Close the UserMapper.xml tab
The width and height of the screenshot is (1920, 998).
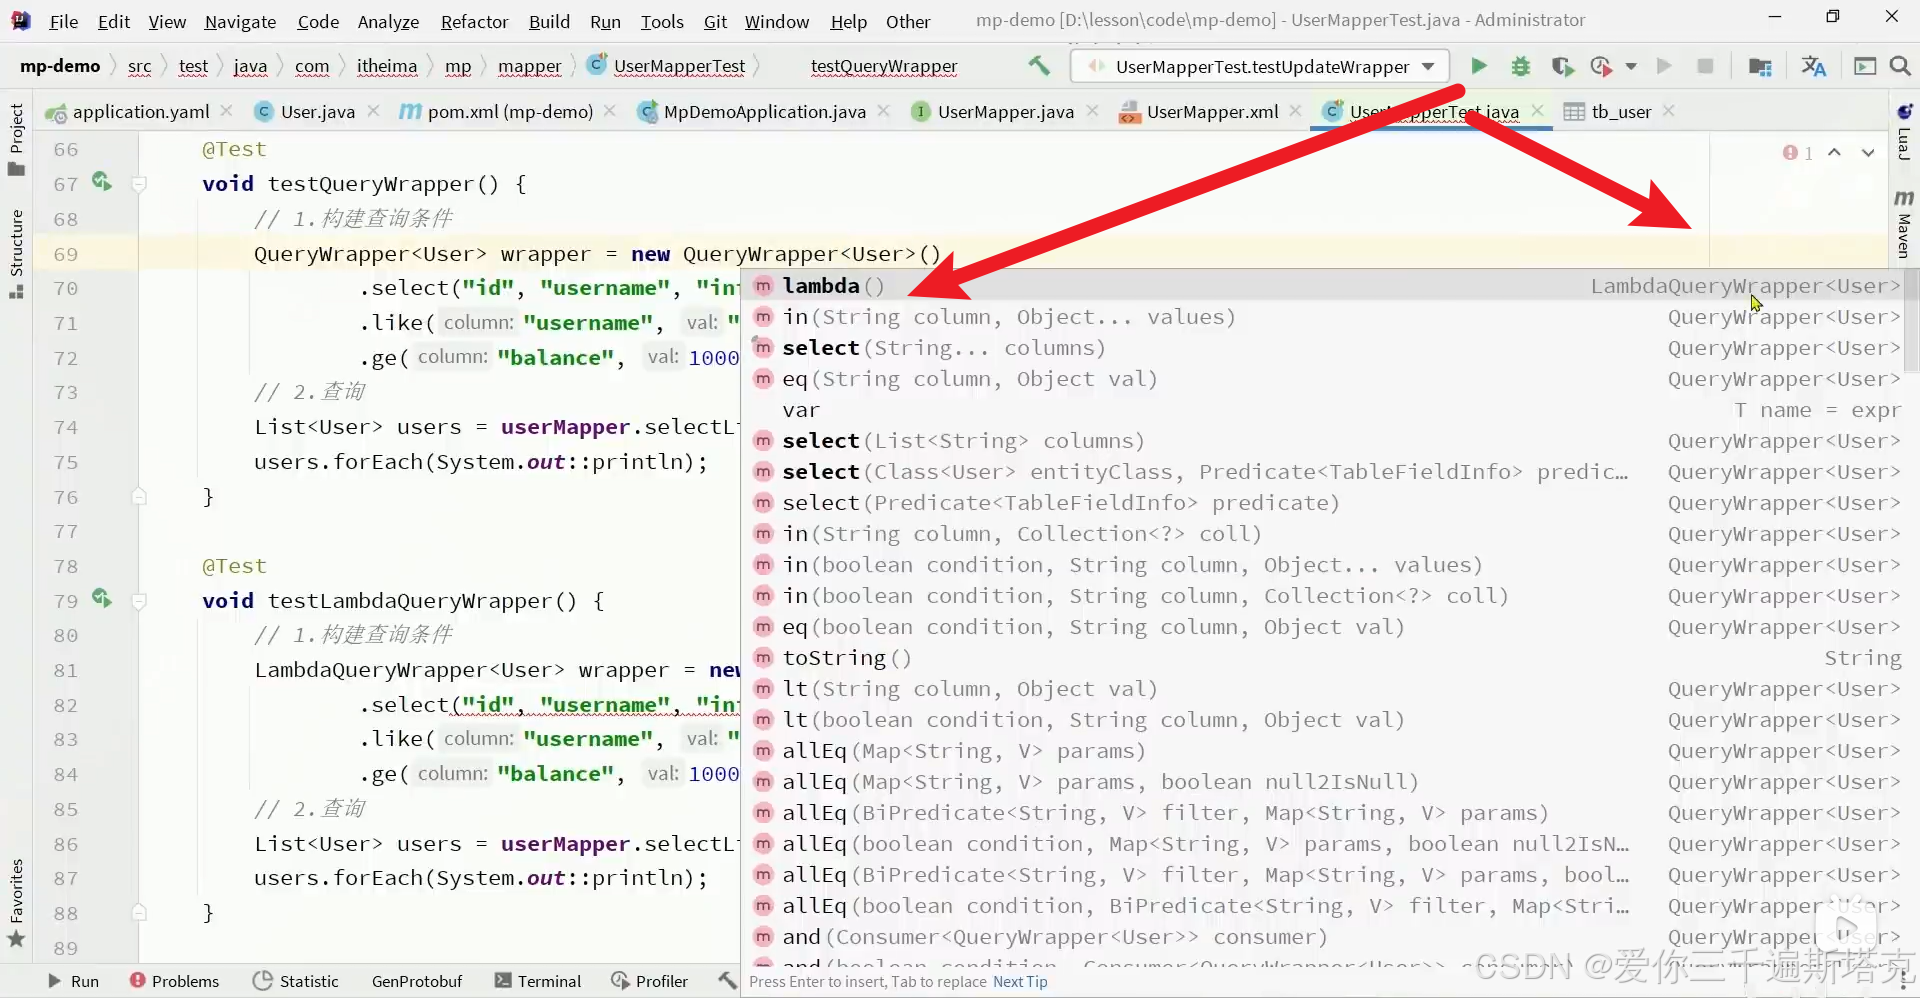(1296, 111)
